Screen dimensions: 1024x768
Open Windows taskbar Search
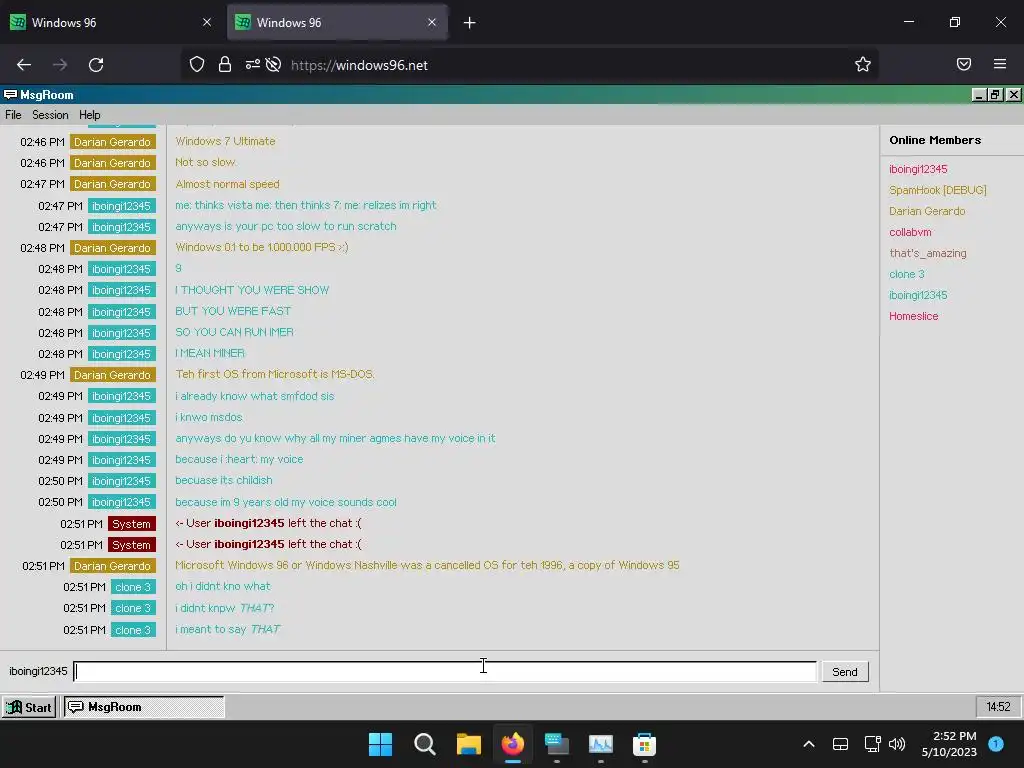click(x=424, y=744)
